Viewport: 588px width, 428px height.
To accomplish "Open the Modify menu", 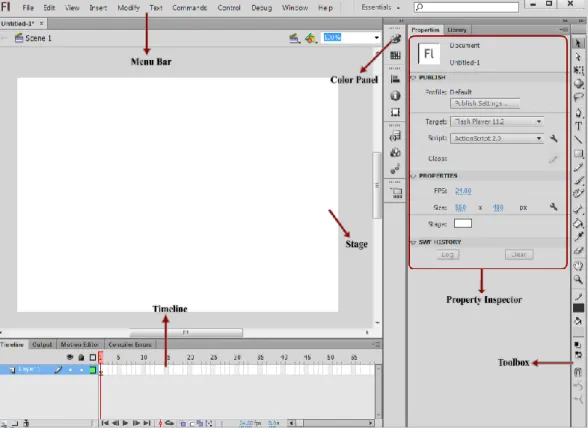I will 128,8.
